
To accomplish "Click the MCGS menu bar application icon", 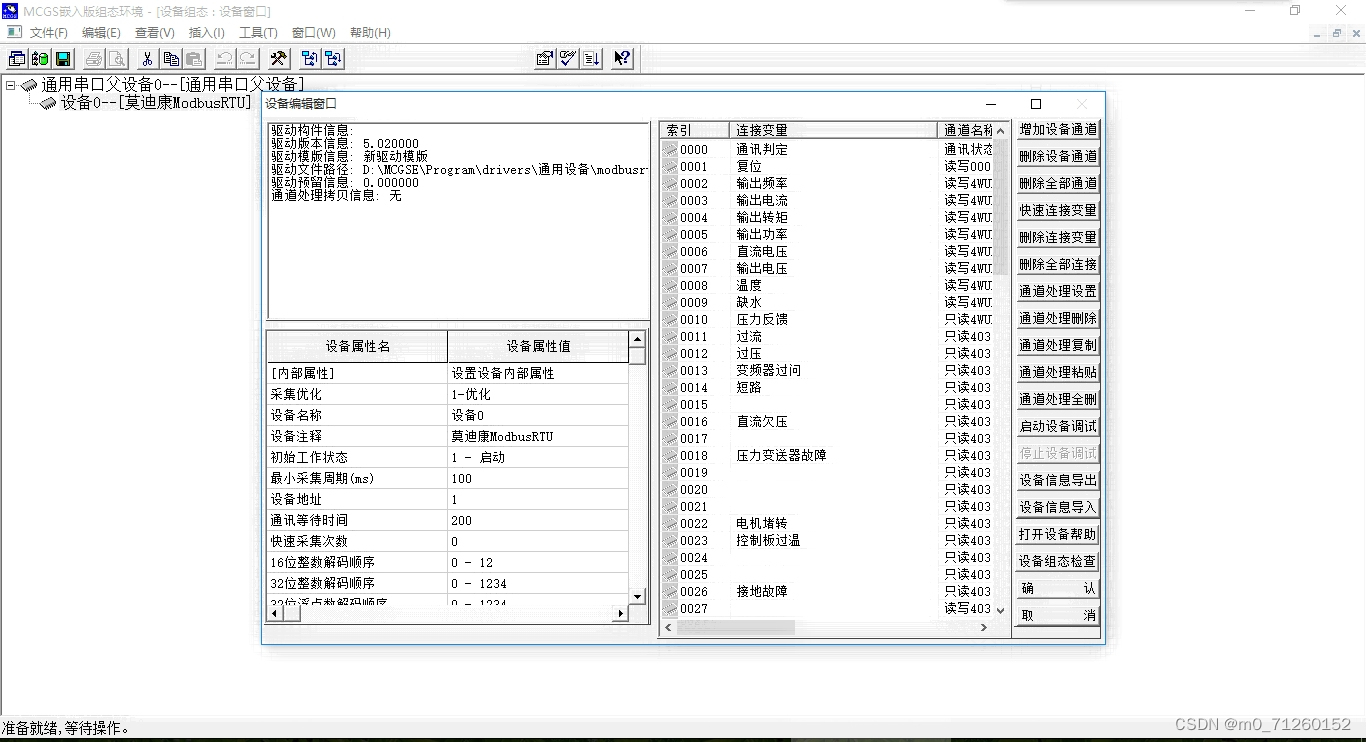I will coord(14,33).
